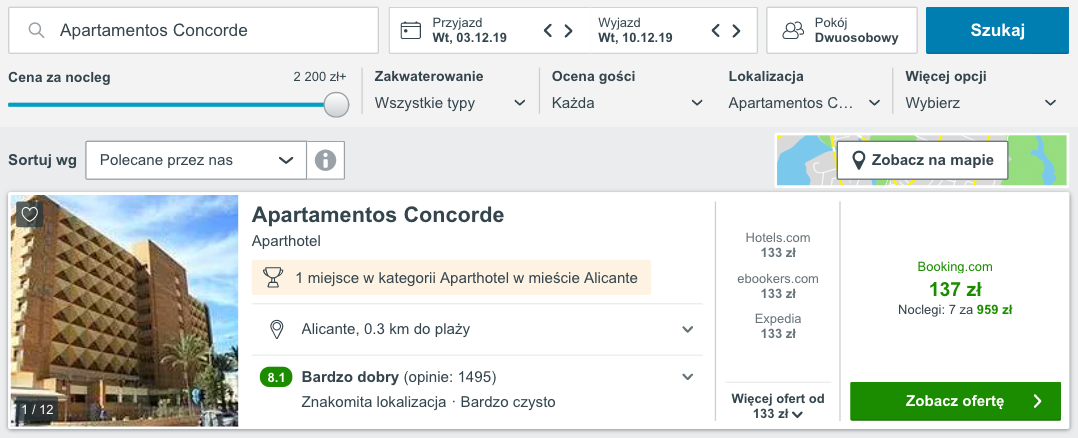Click the 8.1 rating badge

[x=276, y=377]
